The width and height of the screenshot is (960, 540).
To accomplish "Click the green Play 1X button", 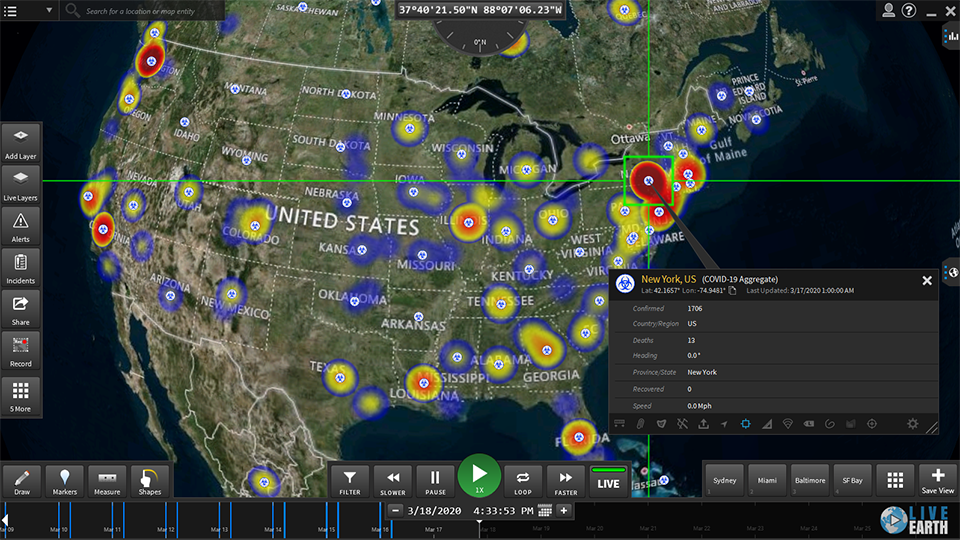I will click(479, 476).
